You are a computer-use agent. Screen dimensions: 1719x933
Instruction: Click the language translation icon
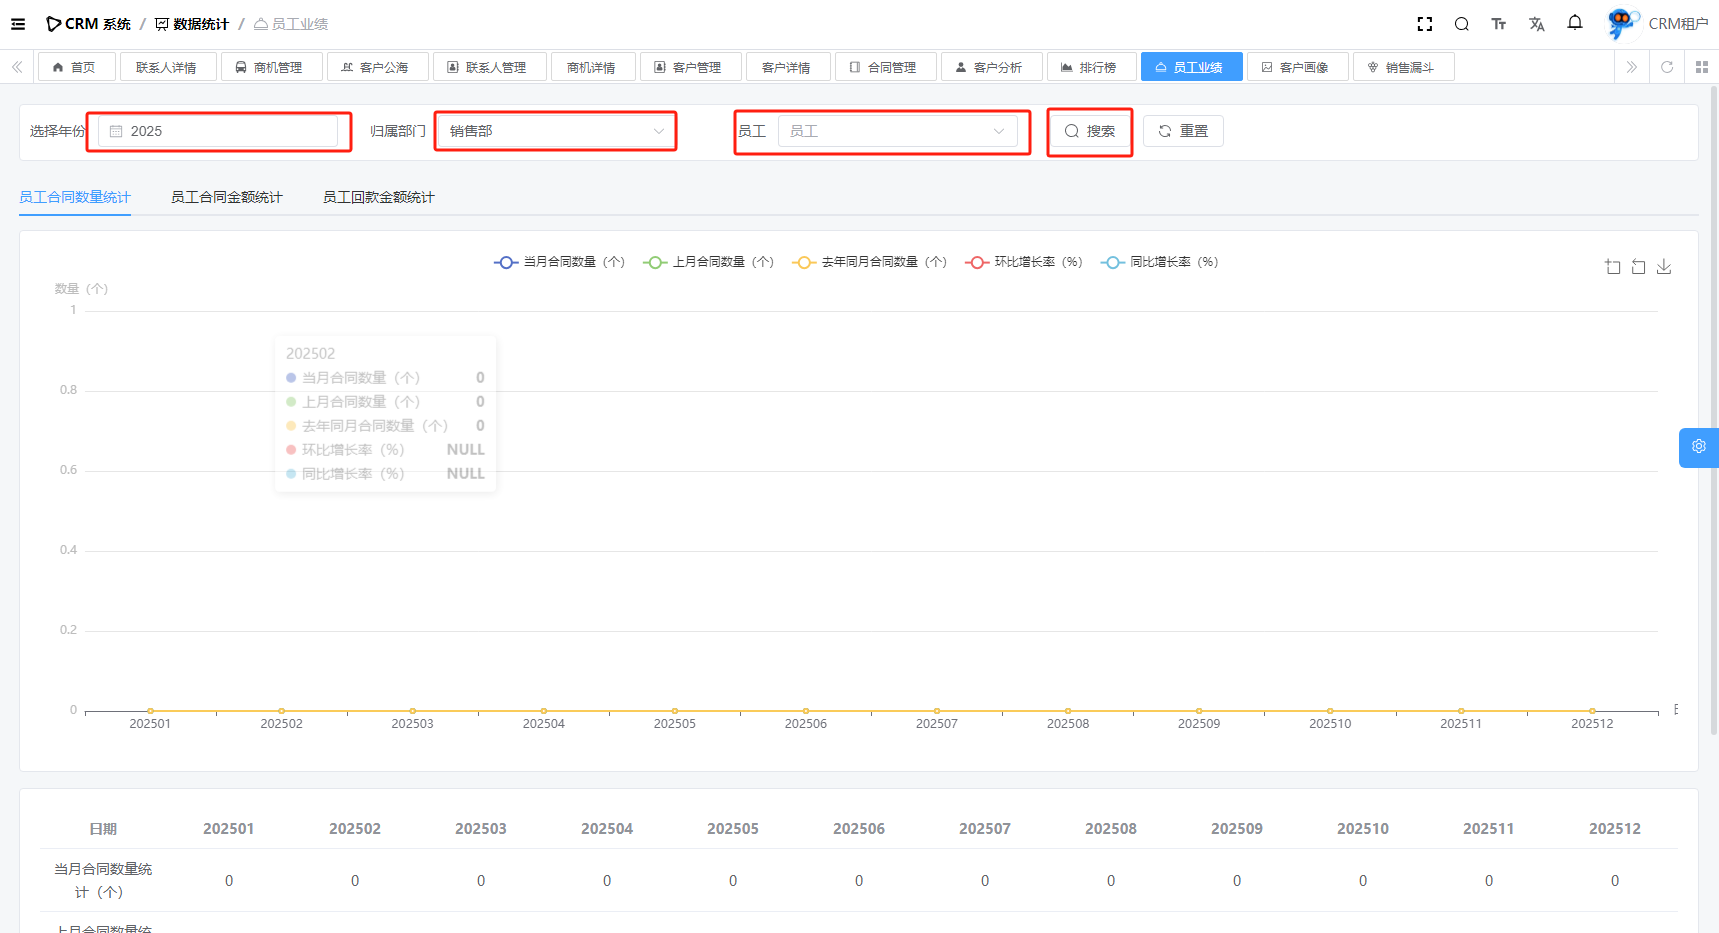tap(1537, 24)
